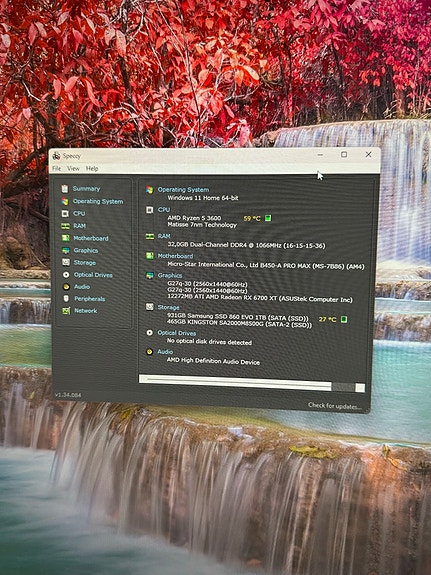Screen dimensions: 431x575
Task: Select the Summary icon in sidebar
Action: coord(65,189)
